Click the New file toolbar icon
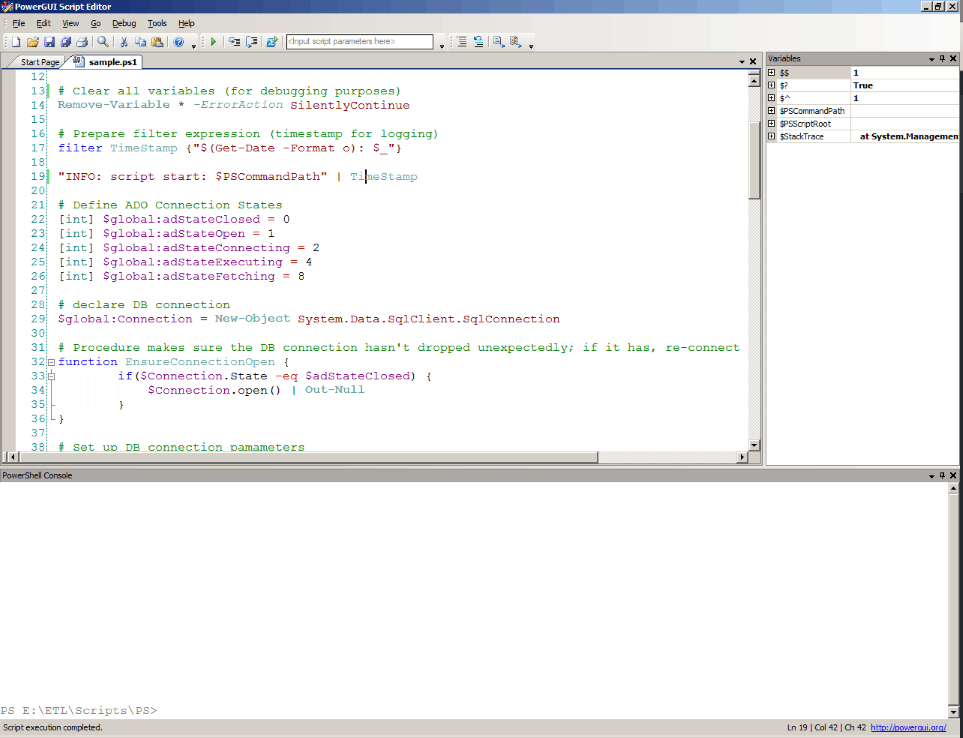Screen dimensions: 963x738 16,42
